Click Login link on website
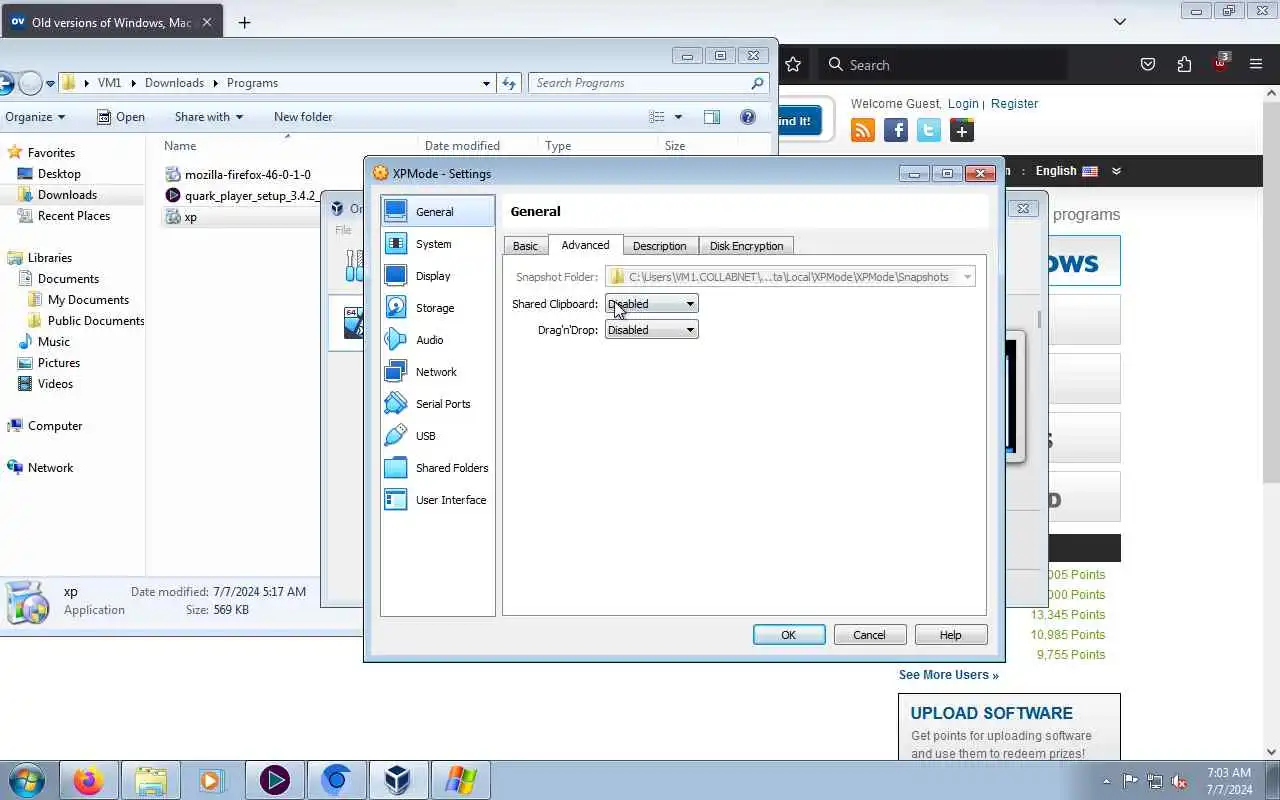 click(x=963, y=104)
